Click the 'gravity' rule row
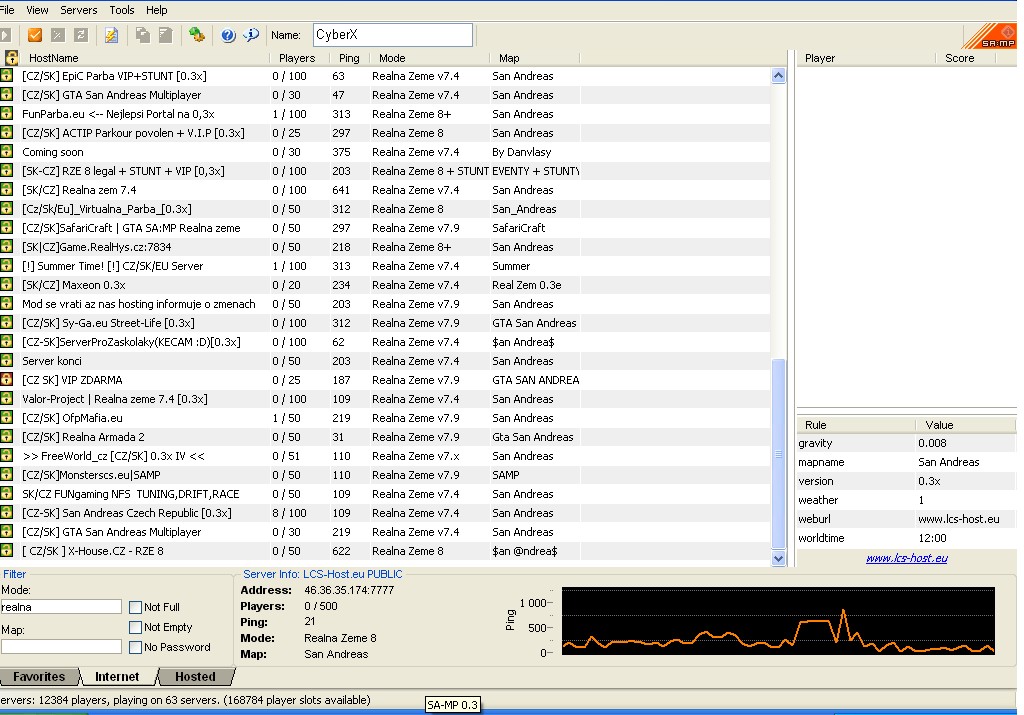This screenshot has width=1024, height=715. point(906,443)
